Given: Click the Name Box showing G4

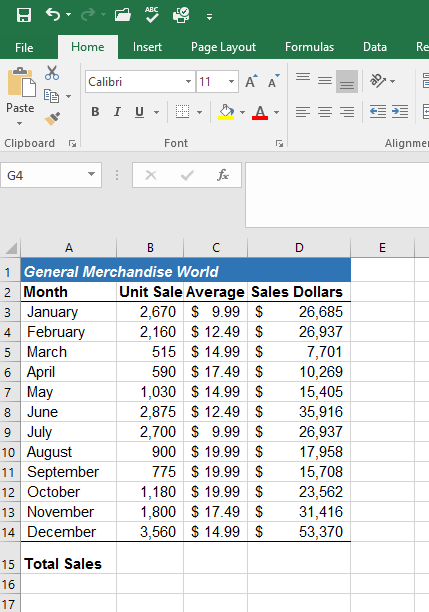Looking at the screenshot, I should tap(44, 175).
